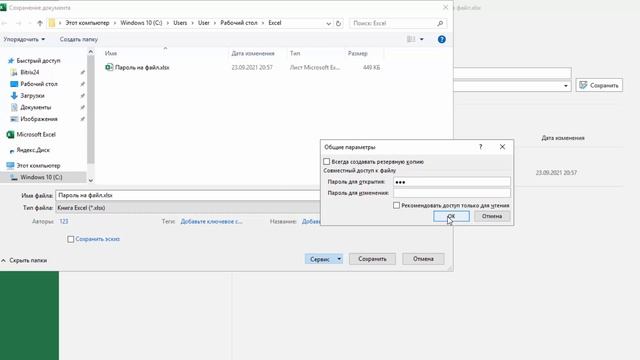Enable always create backup copy checkbox
The width and height of the screenshot is (640, 360).
point(327,162)
